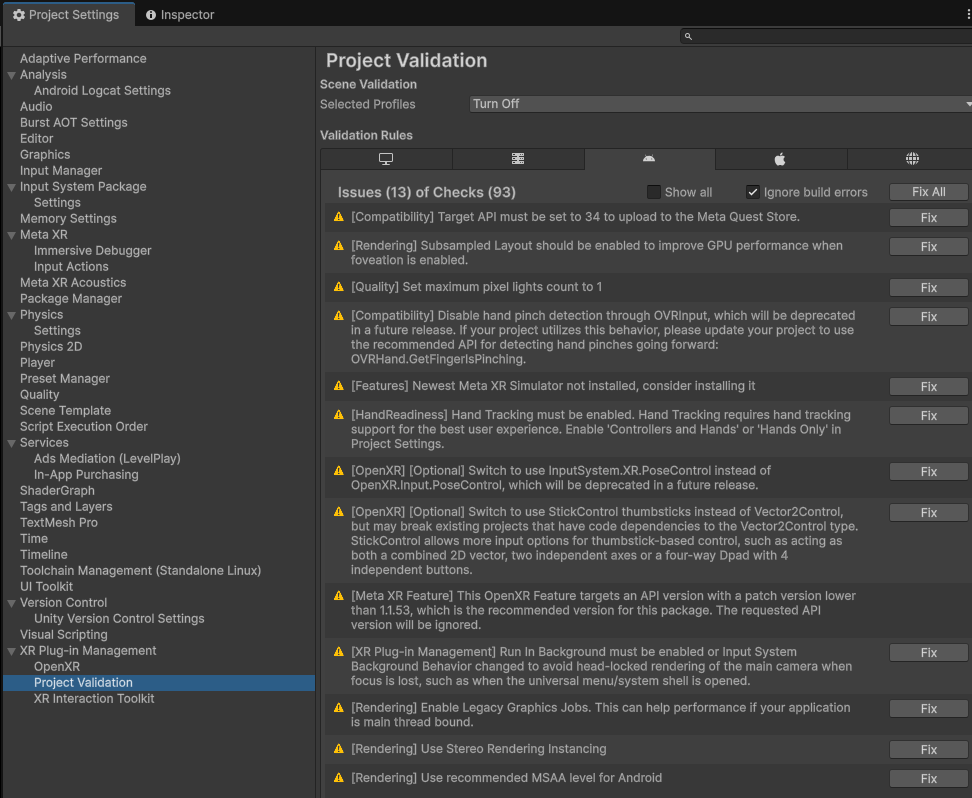This screenshot has height=798, width=972.
Task: Click warning icon for HandReadiness Hand Tracking rule
Action: coord(338,415)
